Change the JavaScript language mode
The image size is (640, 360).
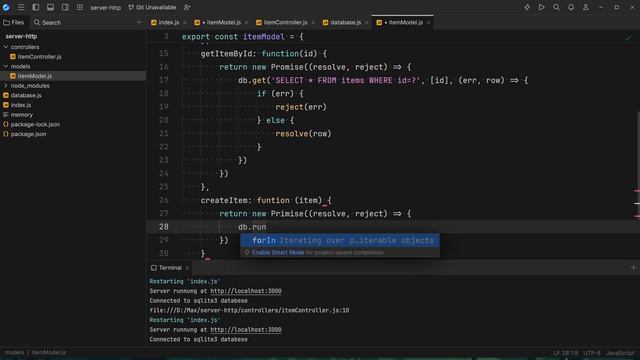click(620, 353)
